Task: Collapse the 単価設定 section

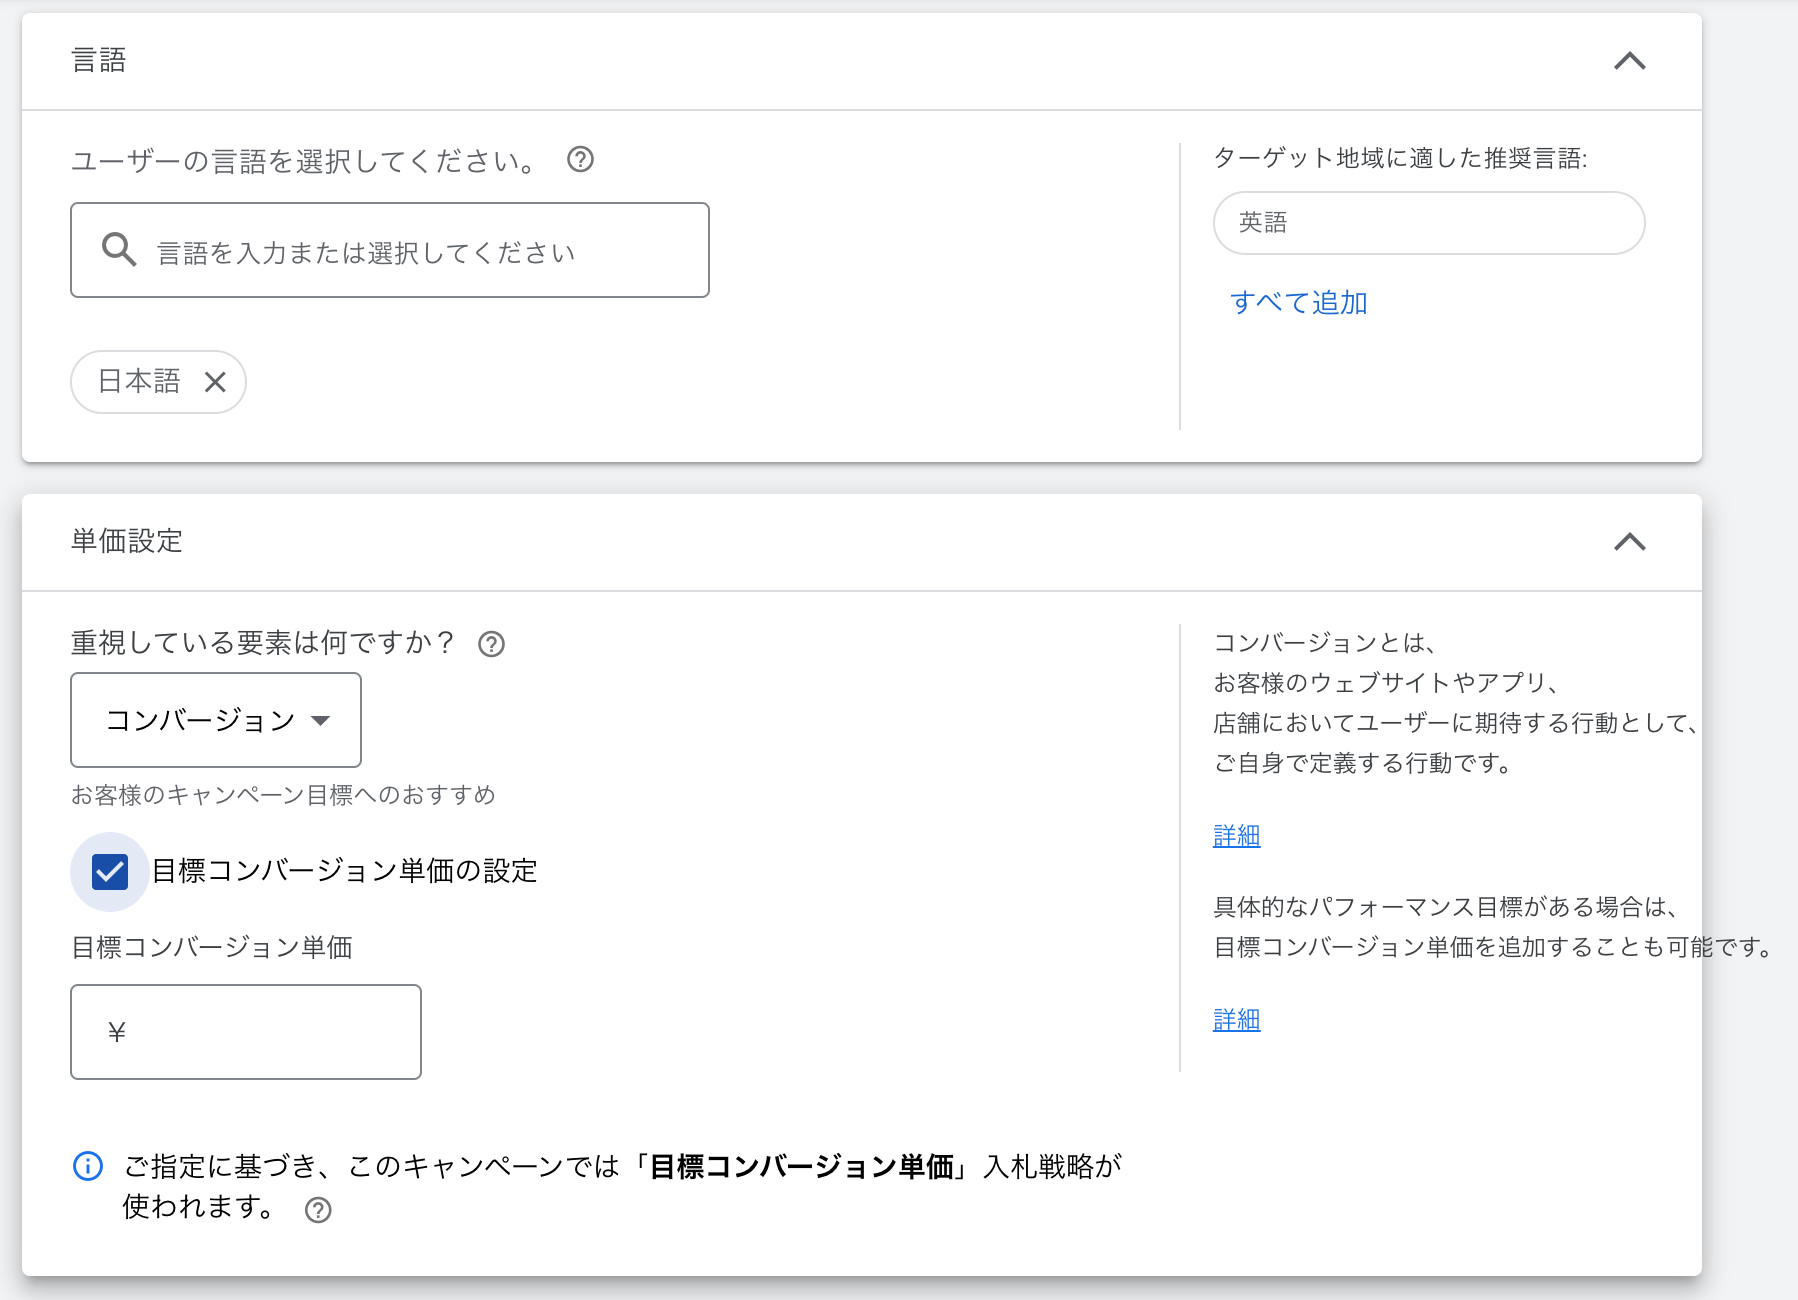Action: [x=1629, y=542]
